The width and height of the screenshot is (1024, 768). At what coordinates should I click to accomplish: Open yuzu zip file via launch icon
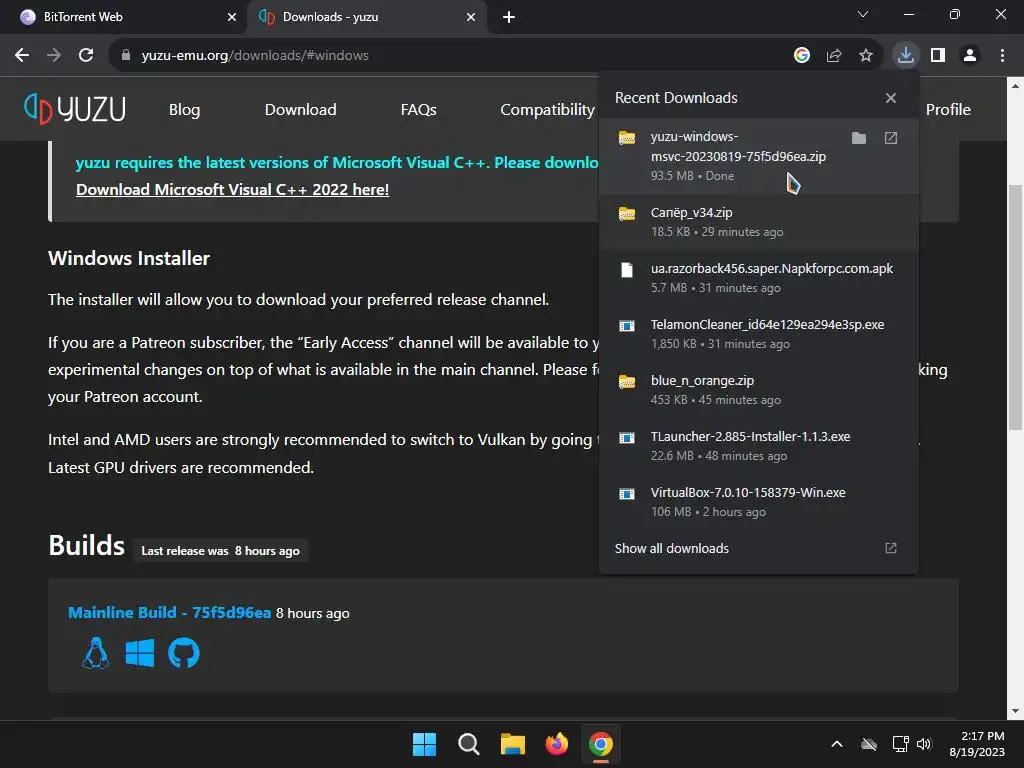891,138
